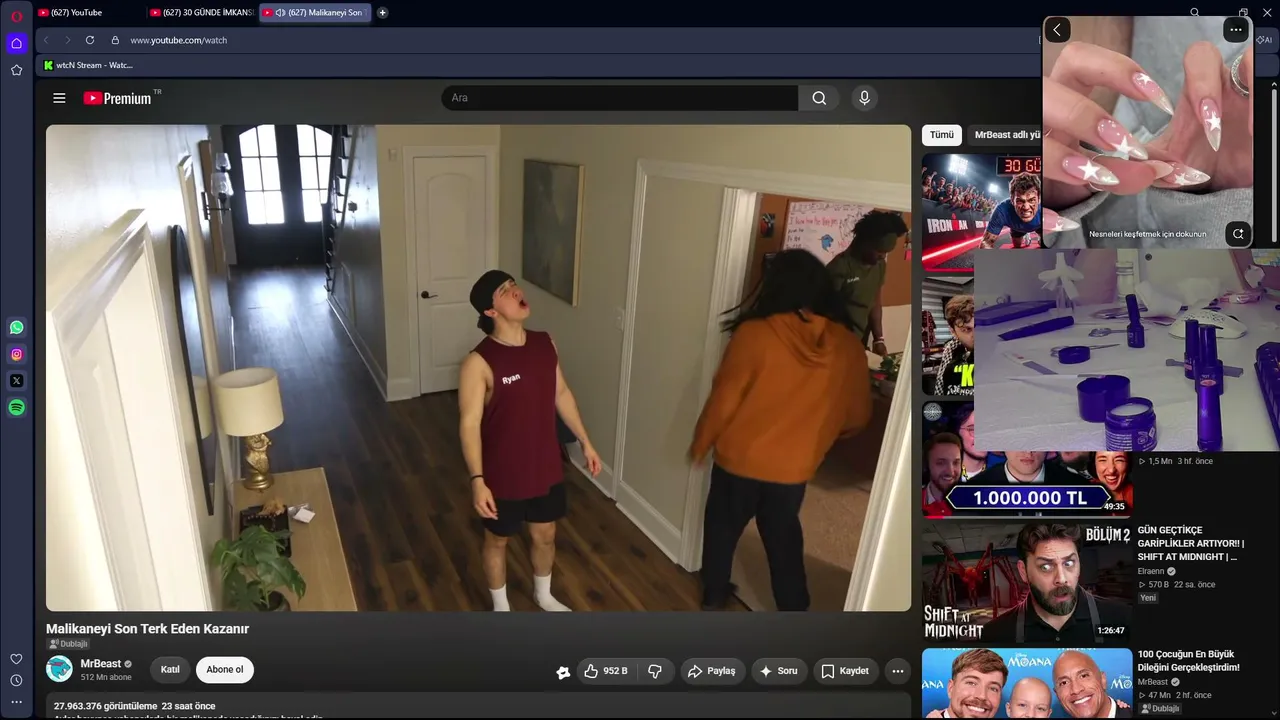This screenshot has height=720, width=1280.
Task: Click the back arrow in the nail image overlay
Action: point(1057,30)
